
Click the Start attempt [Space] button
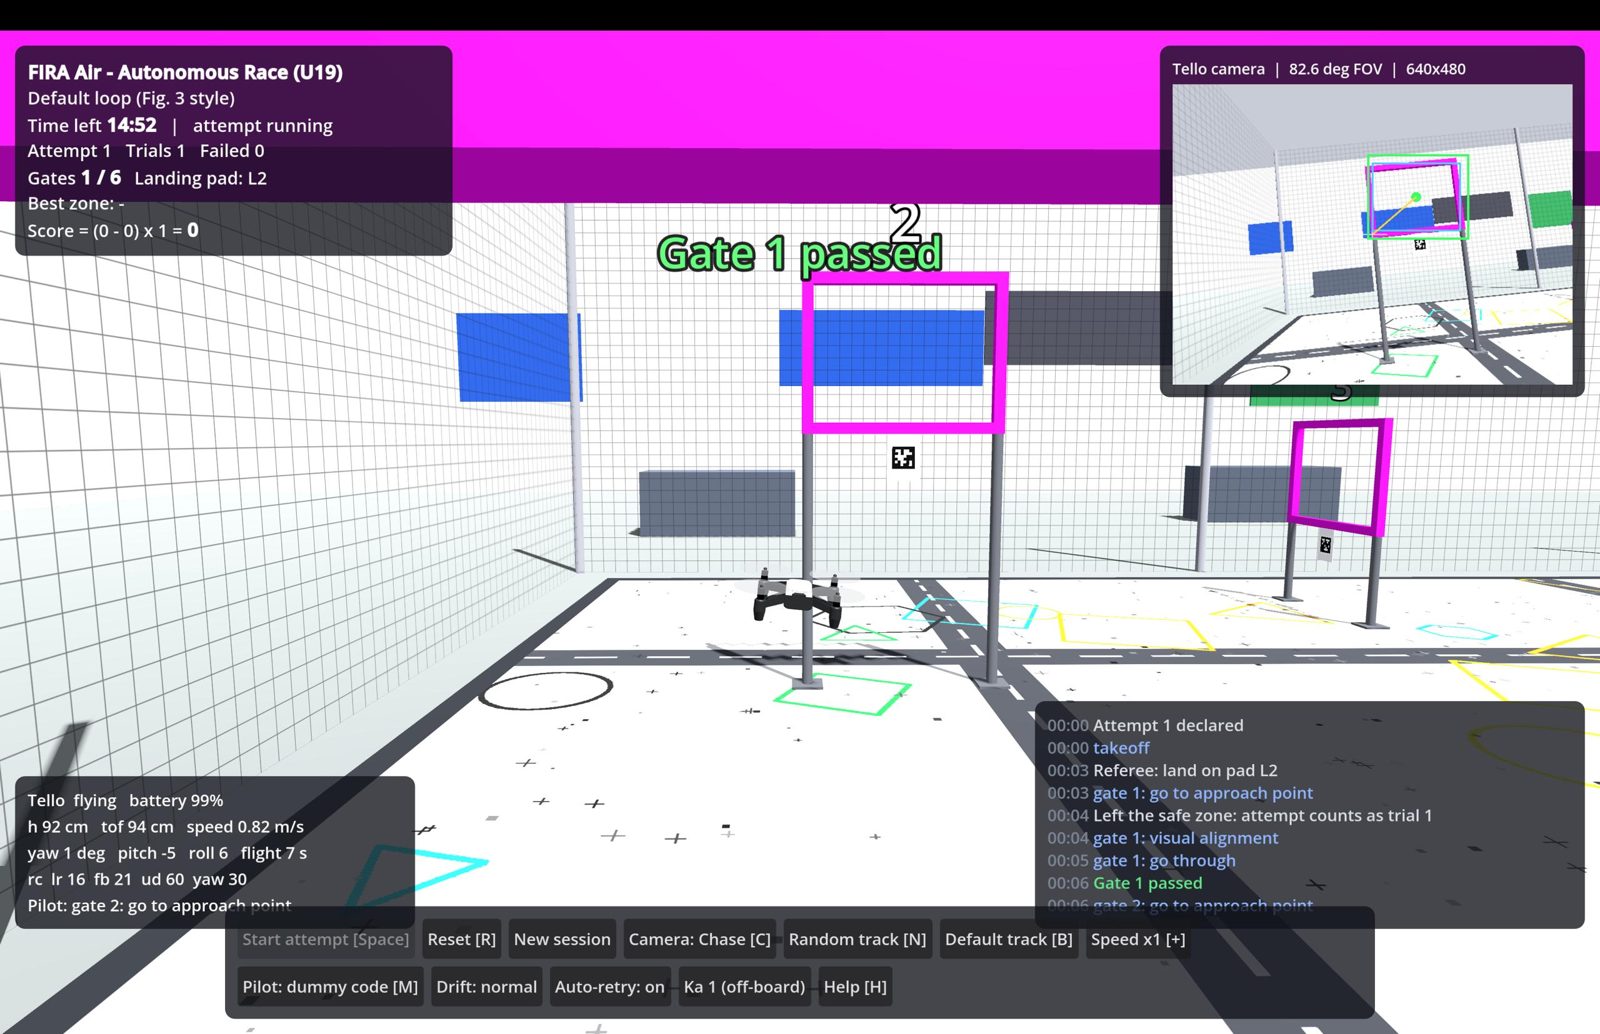(x=325, y=939)
